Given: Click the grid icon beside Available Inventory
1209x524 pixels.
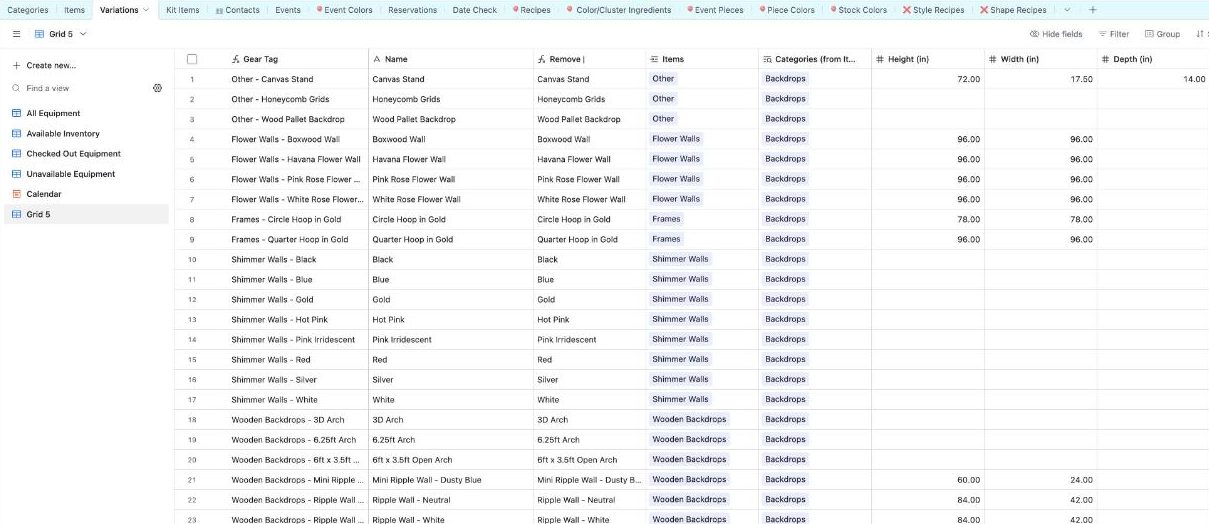Looking at the screenshot, I should (16, 134).
